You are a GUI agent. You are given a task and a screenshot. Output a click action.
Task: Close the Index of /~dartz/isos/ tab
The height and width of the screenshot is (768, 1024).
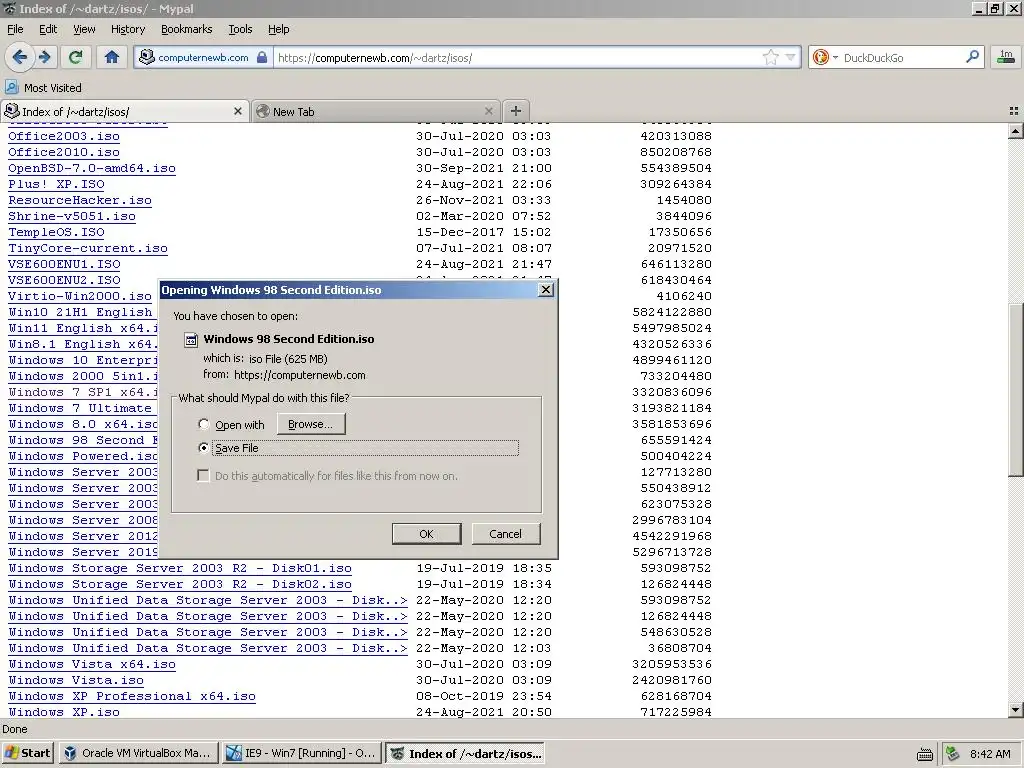point(238,112)
